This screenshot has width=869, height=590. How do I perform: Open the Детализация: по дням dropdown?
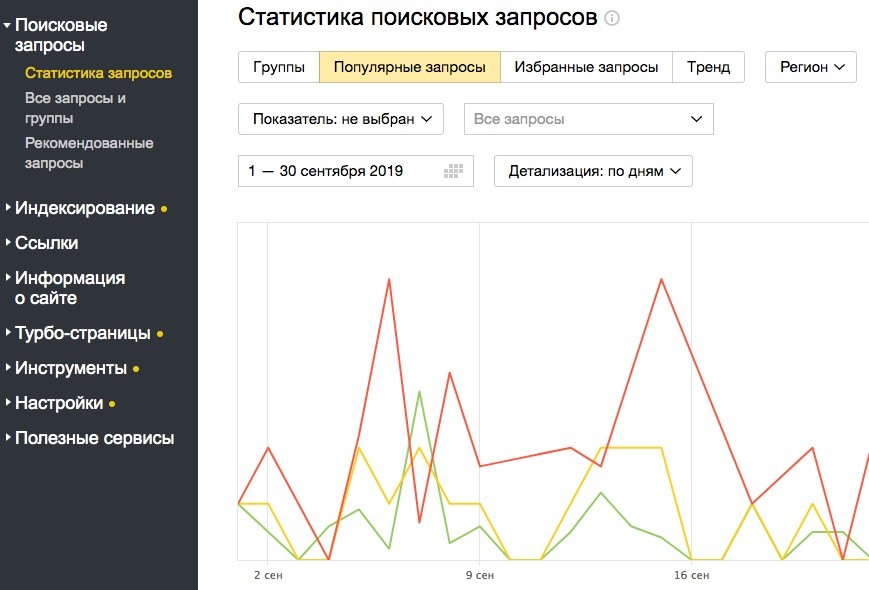pyautogui.click(x=592, y=171)
